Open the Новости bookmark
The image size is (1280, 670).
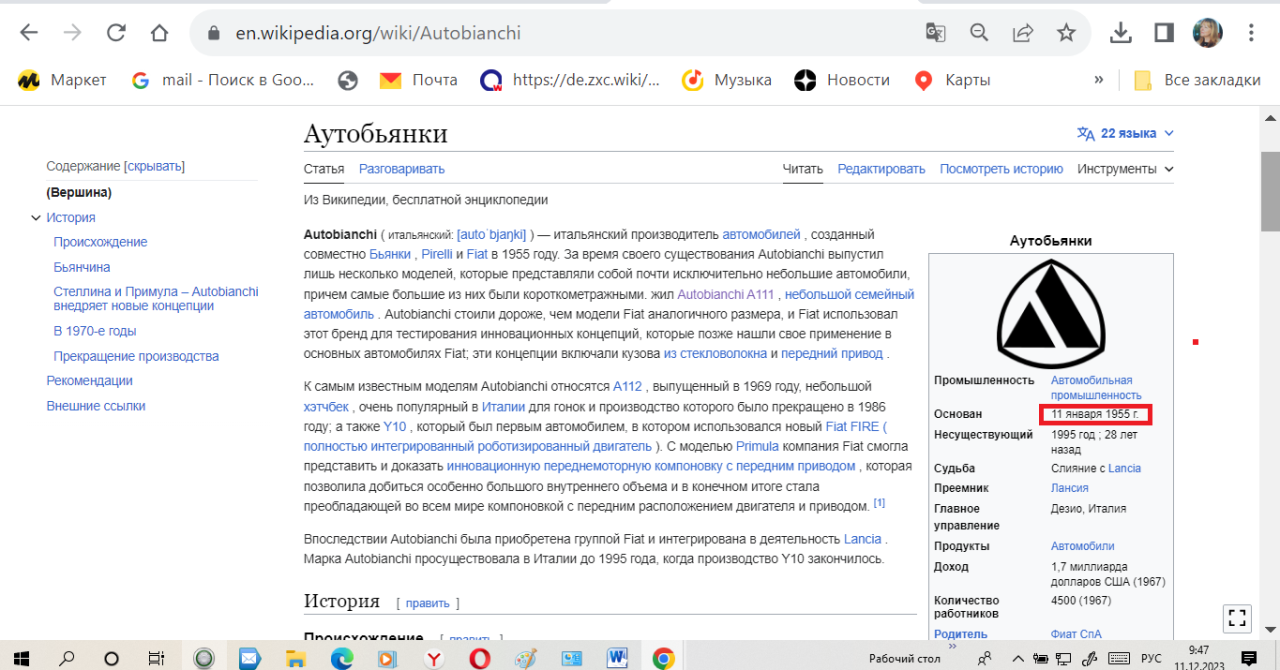pos(842,80)
